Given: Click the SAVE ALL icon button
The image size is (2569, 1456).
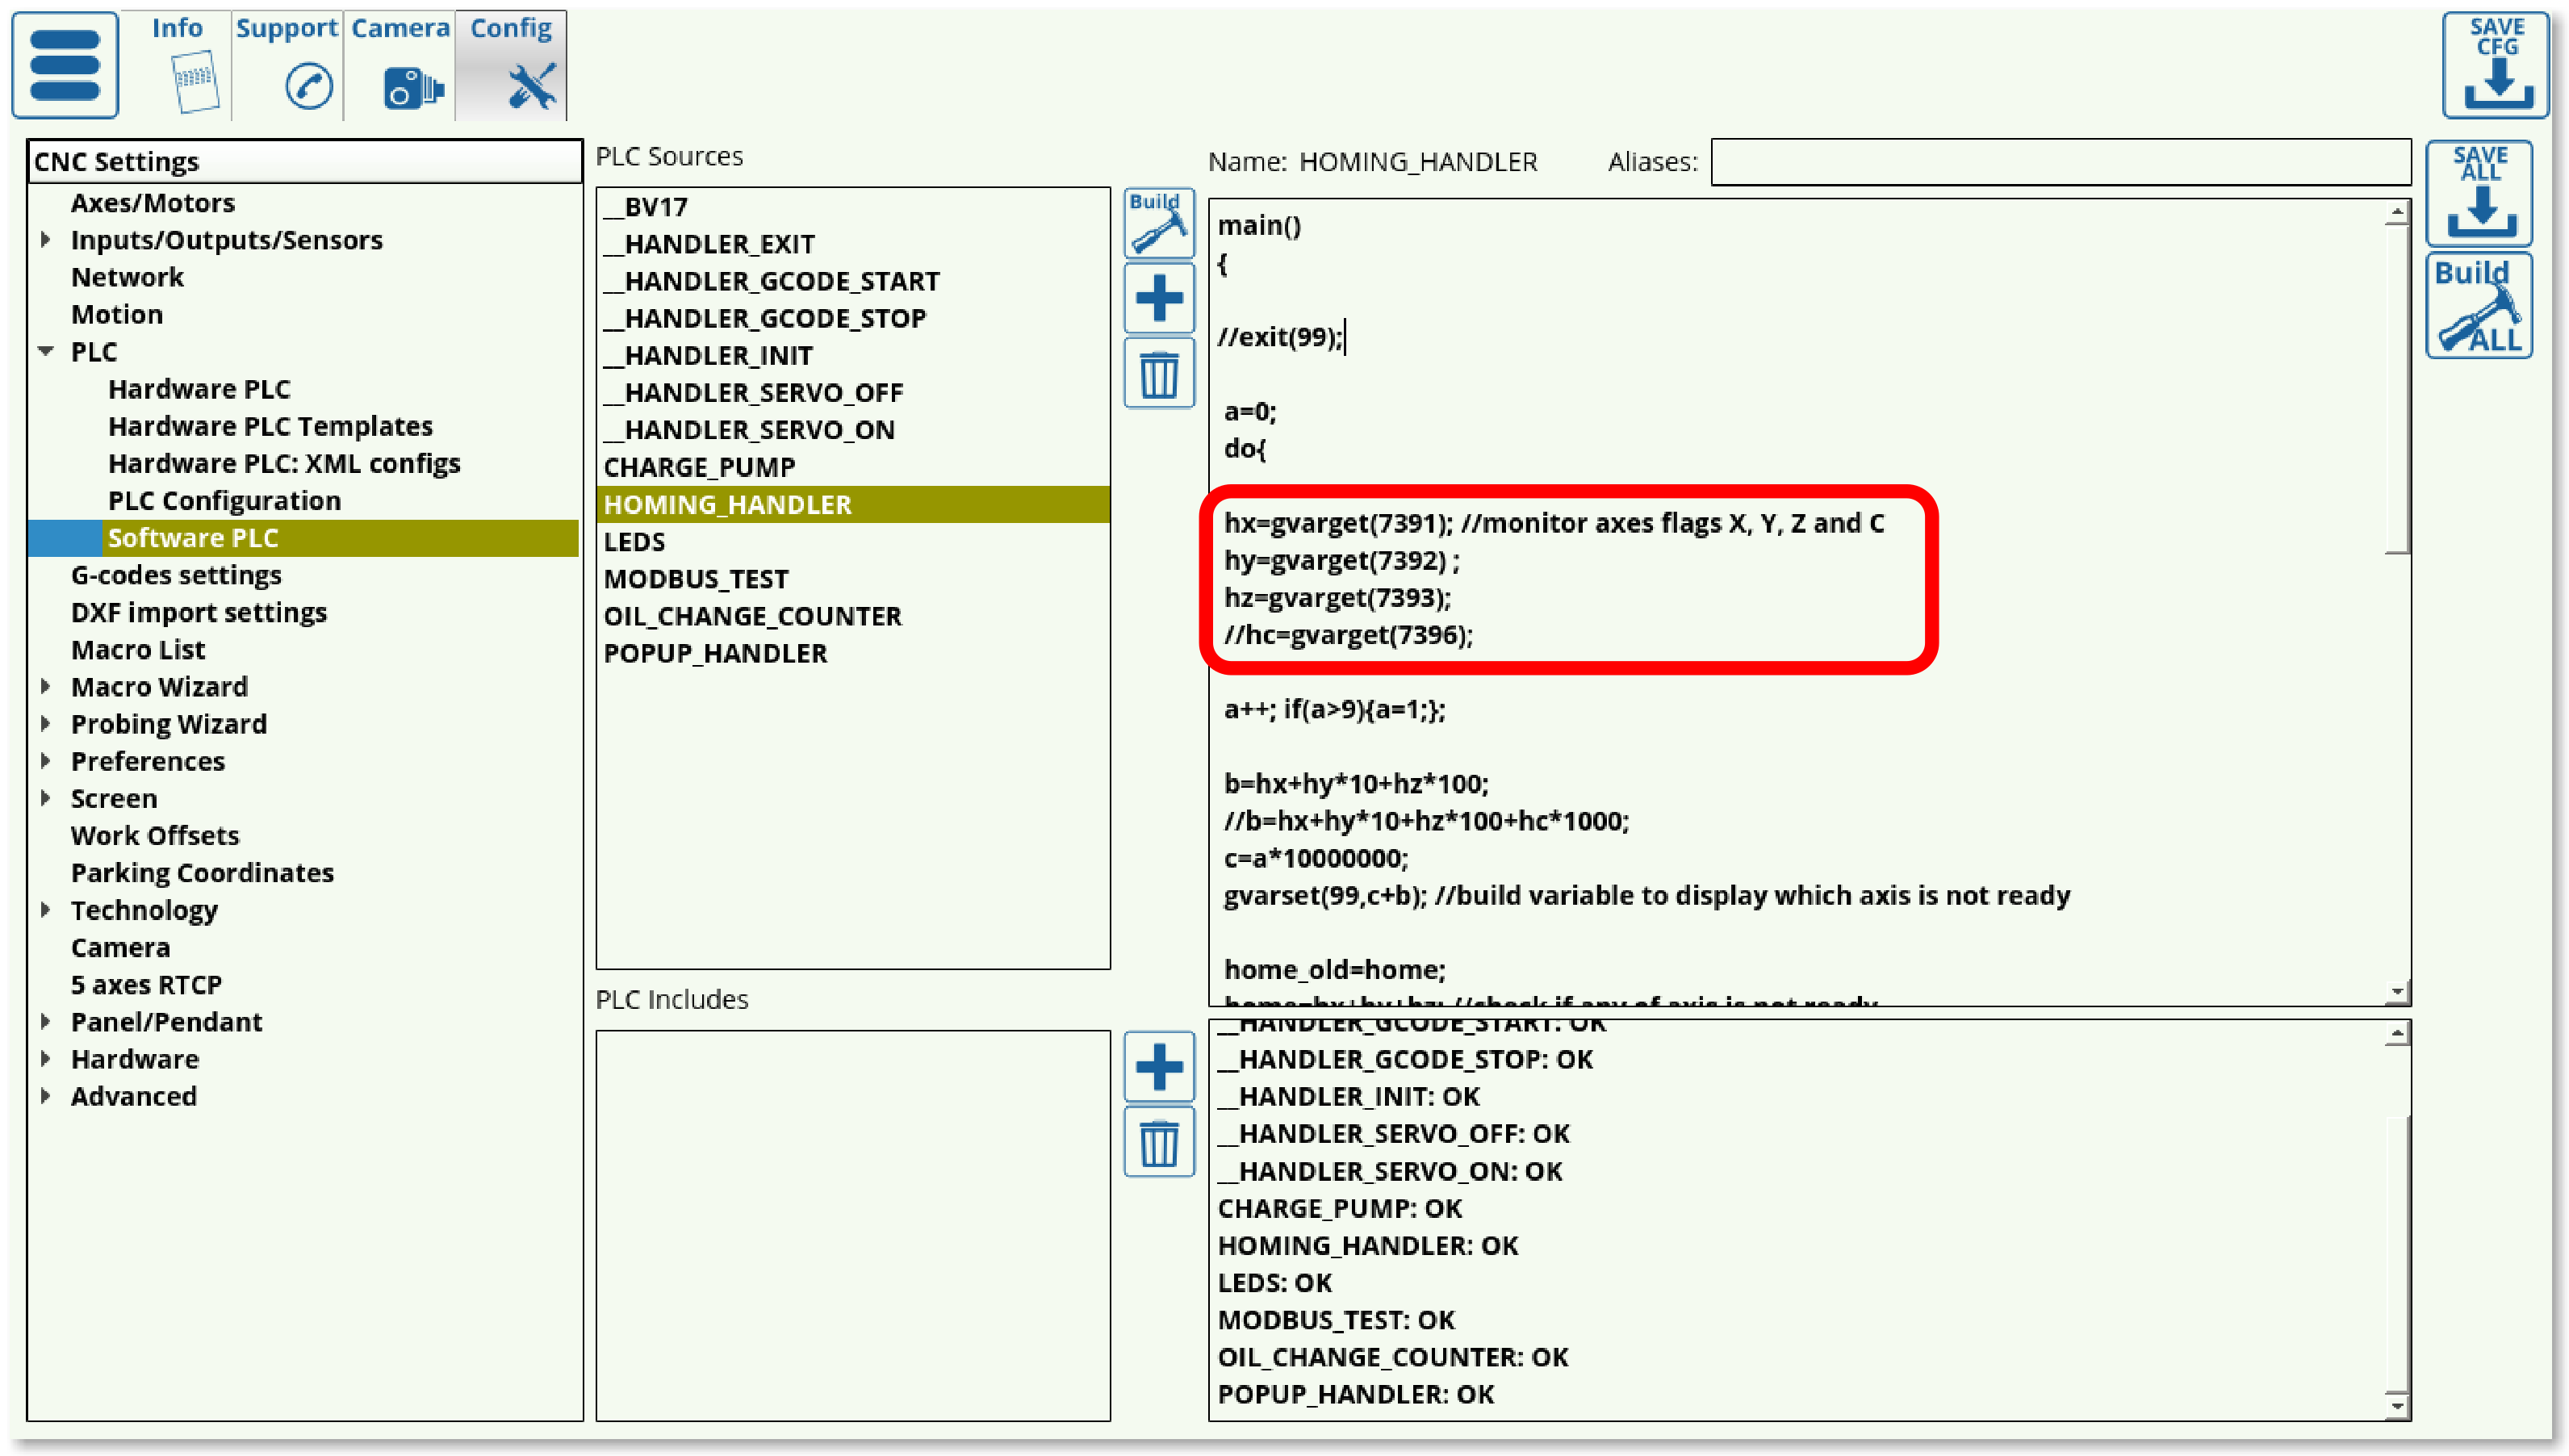Looking at the screenshot, I should 2479,193.
